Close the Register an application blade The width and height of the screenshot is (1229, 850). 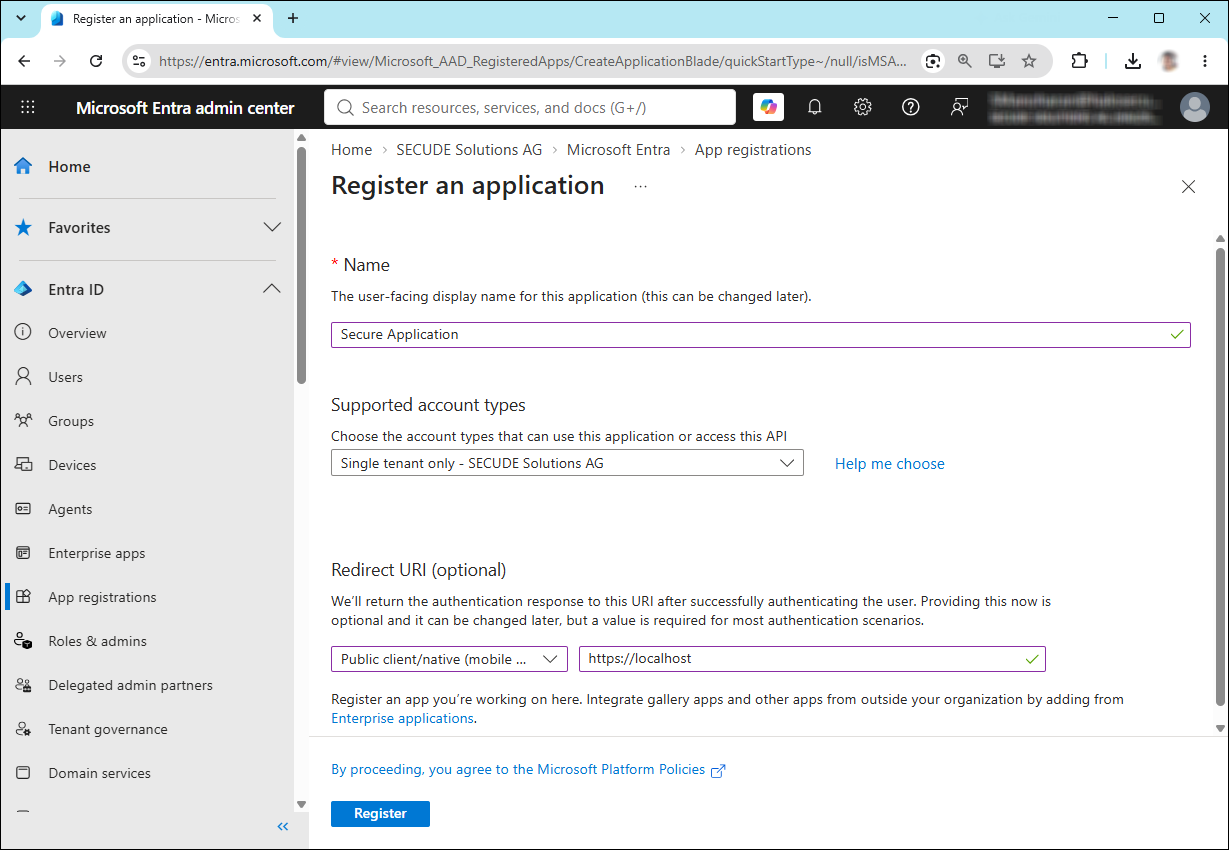pos(1188,186)
